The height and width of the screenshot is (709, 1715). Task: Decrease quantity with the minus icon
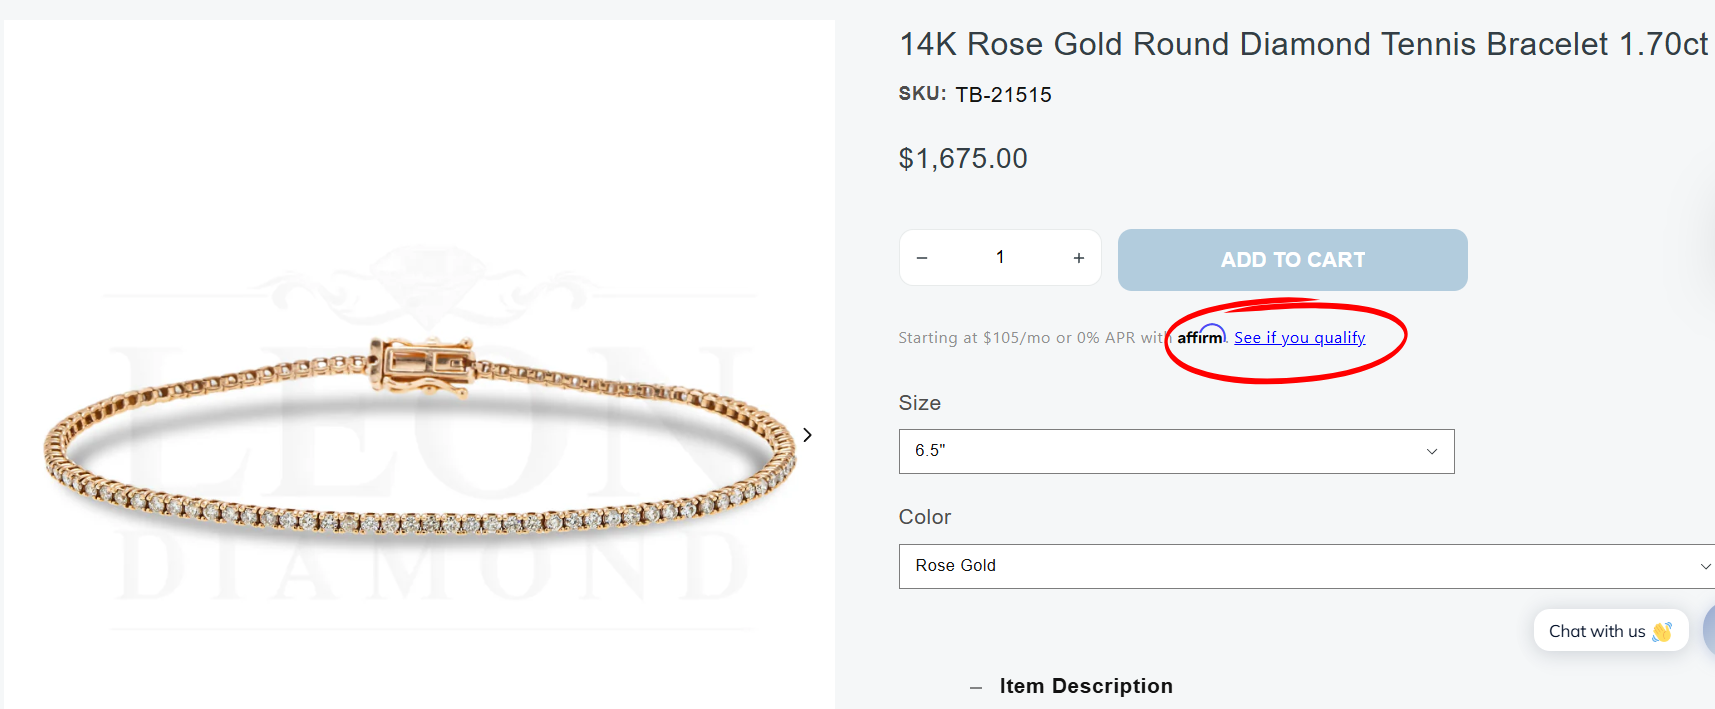[922, 258]
